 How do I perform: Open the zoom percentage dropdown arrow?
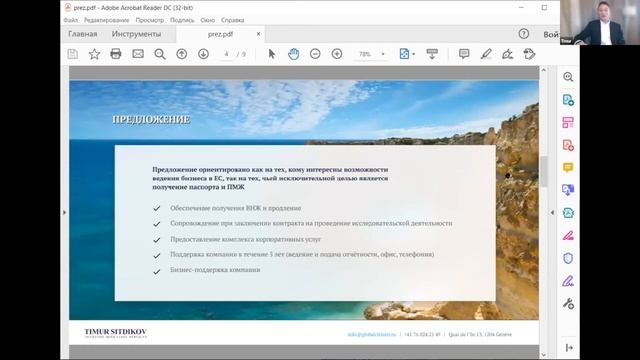point(383,54)
